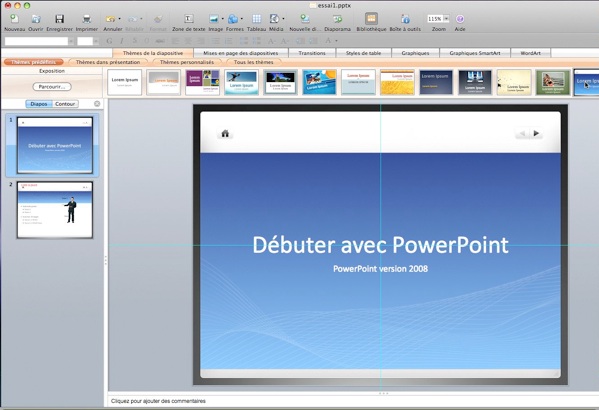Apply the plain white Lorem Ipsum theme
599x410 pixels.
tap(125, 82)
